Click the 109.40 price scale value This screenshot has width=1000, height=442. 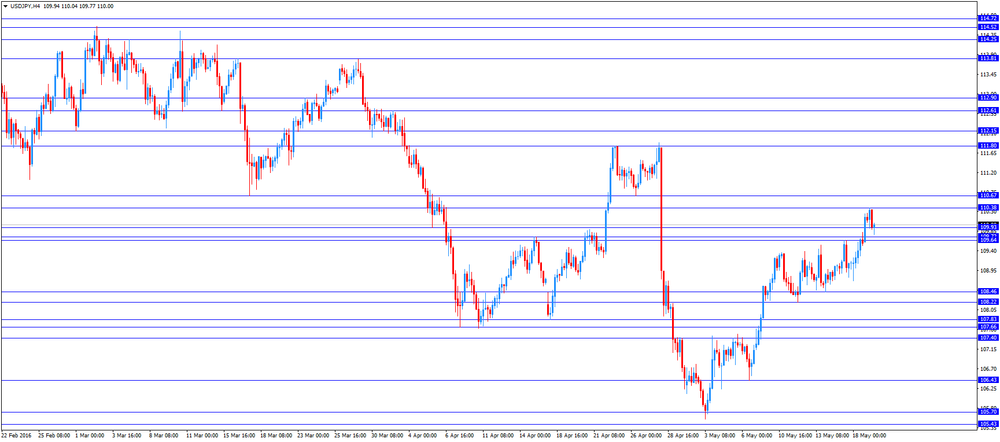pyautogui.click(x=988, y=251)
